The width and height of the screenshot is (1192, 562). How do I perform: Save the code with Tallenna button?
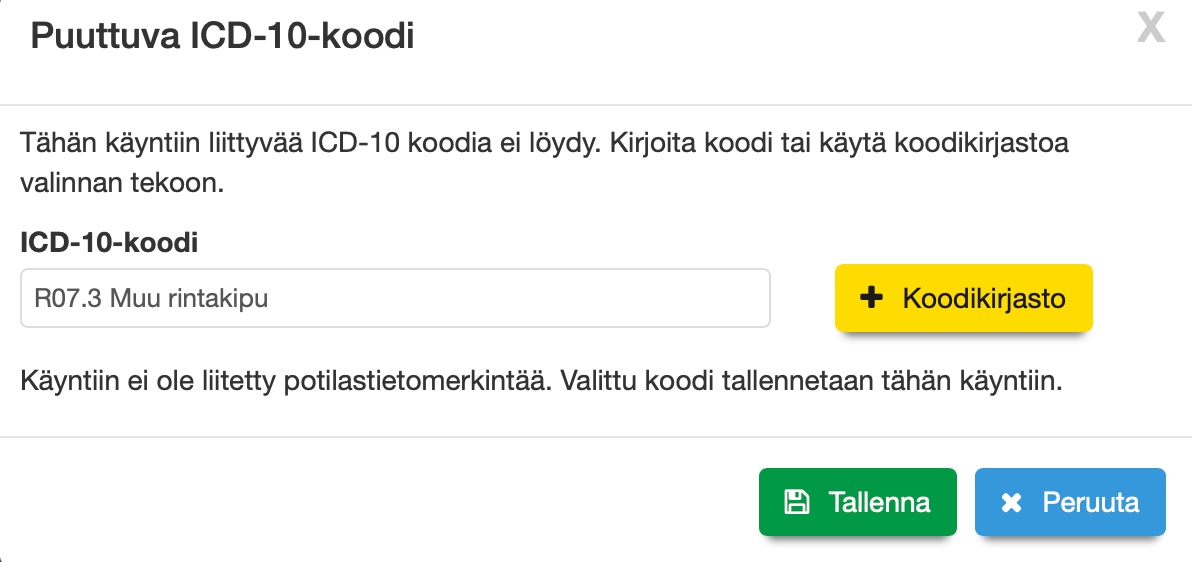857,502
